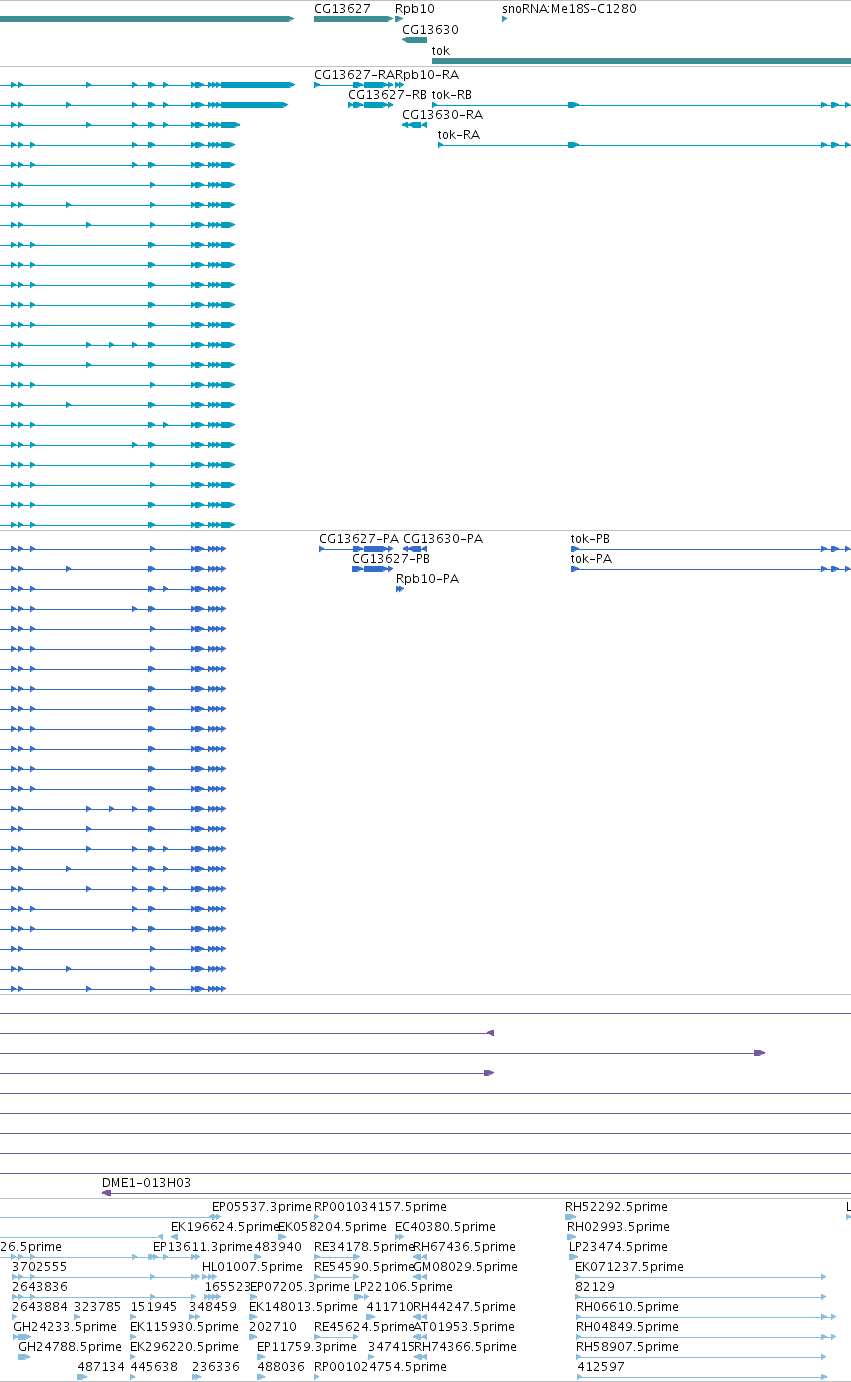Click the 488036 feature label
The height and width of the screenshot is (1382, 851).
pyautogui.click(x=281, y=1366)
